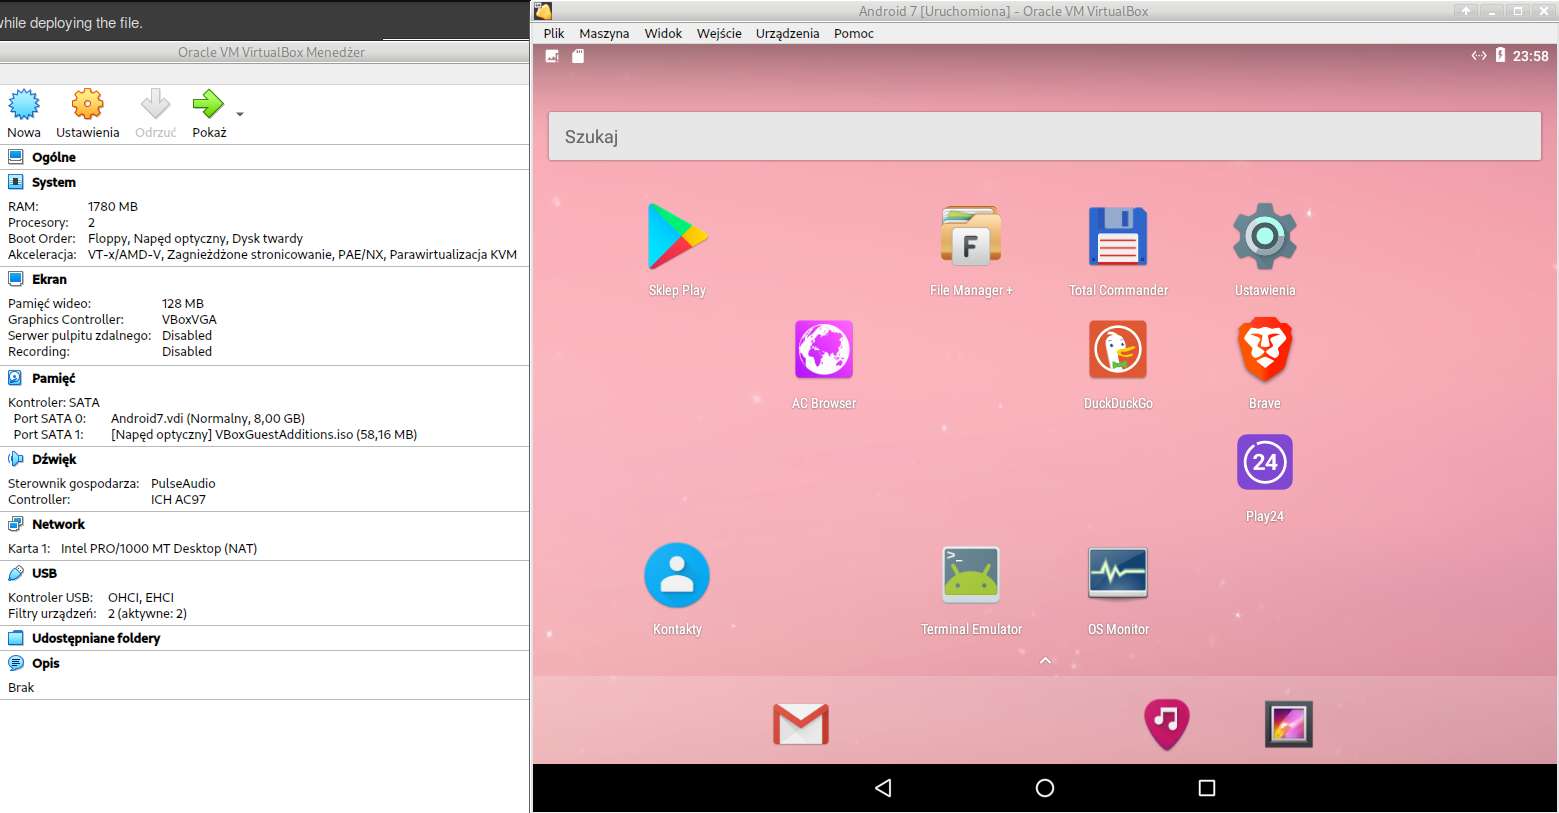Viewport: 1559px width, 813px height.
Task: Click Ustawienia in VirtualBox Manager toolbar
Action: coord(87,113)
